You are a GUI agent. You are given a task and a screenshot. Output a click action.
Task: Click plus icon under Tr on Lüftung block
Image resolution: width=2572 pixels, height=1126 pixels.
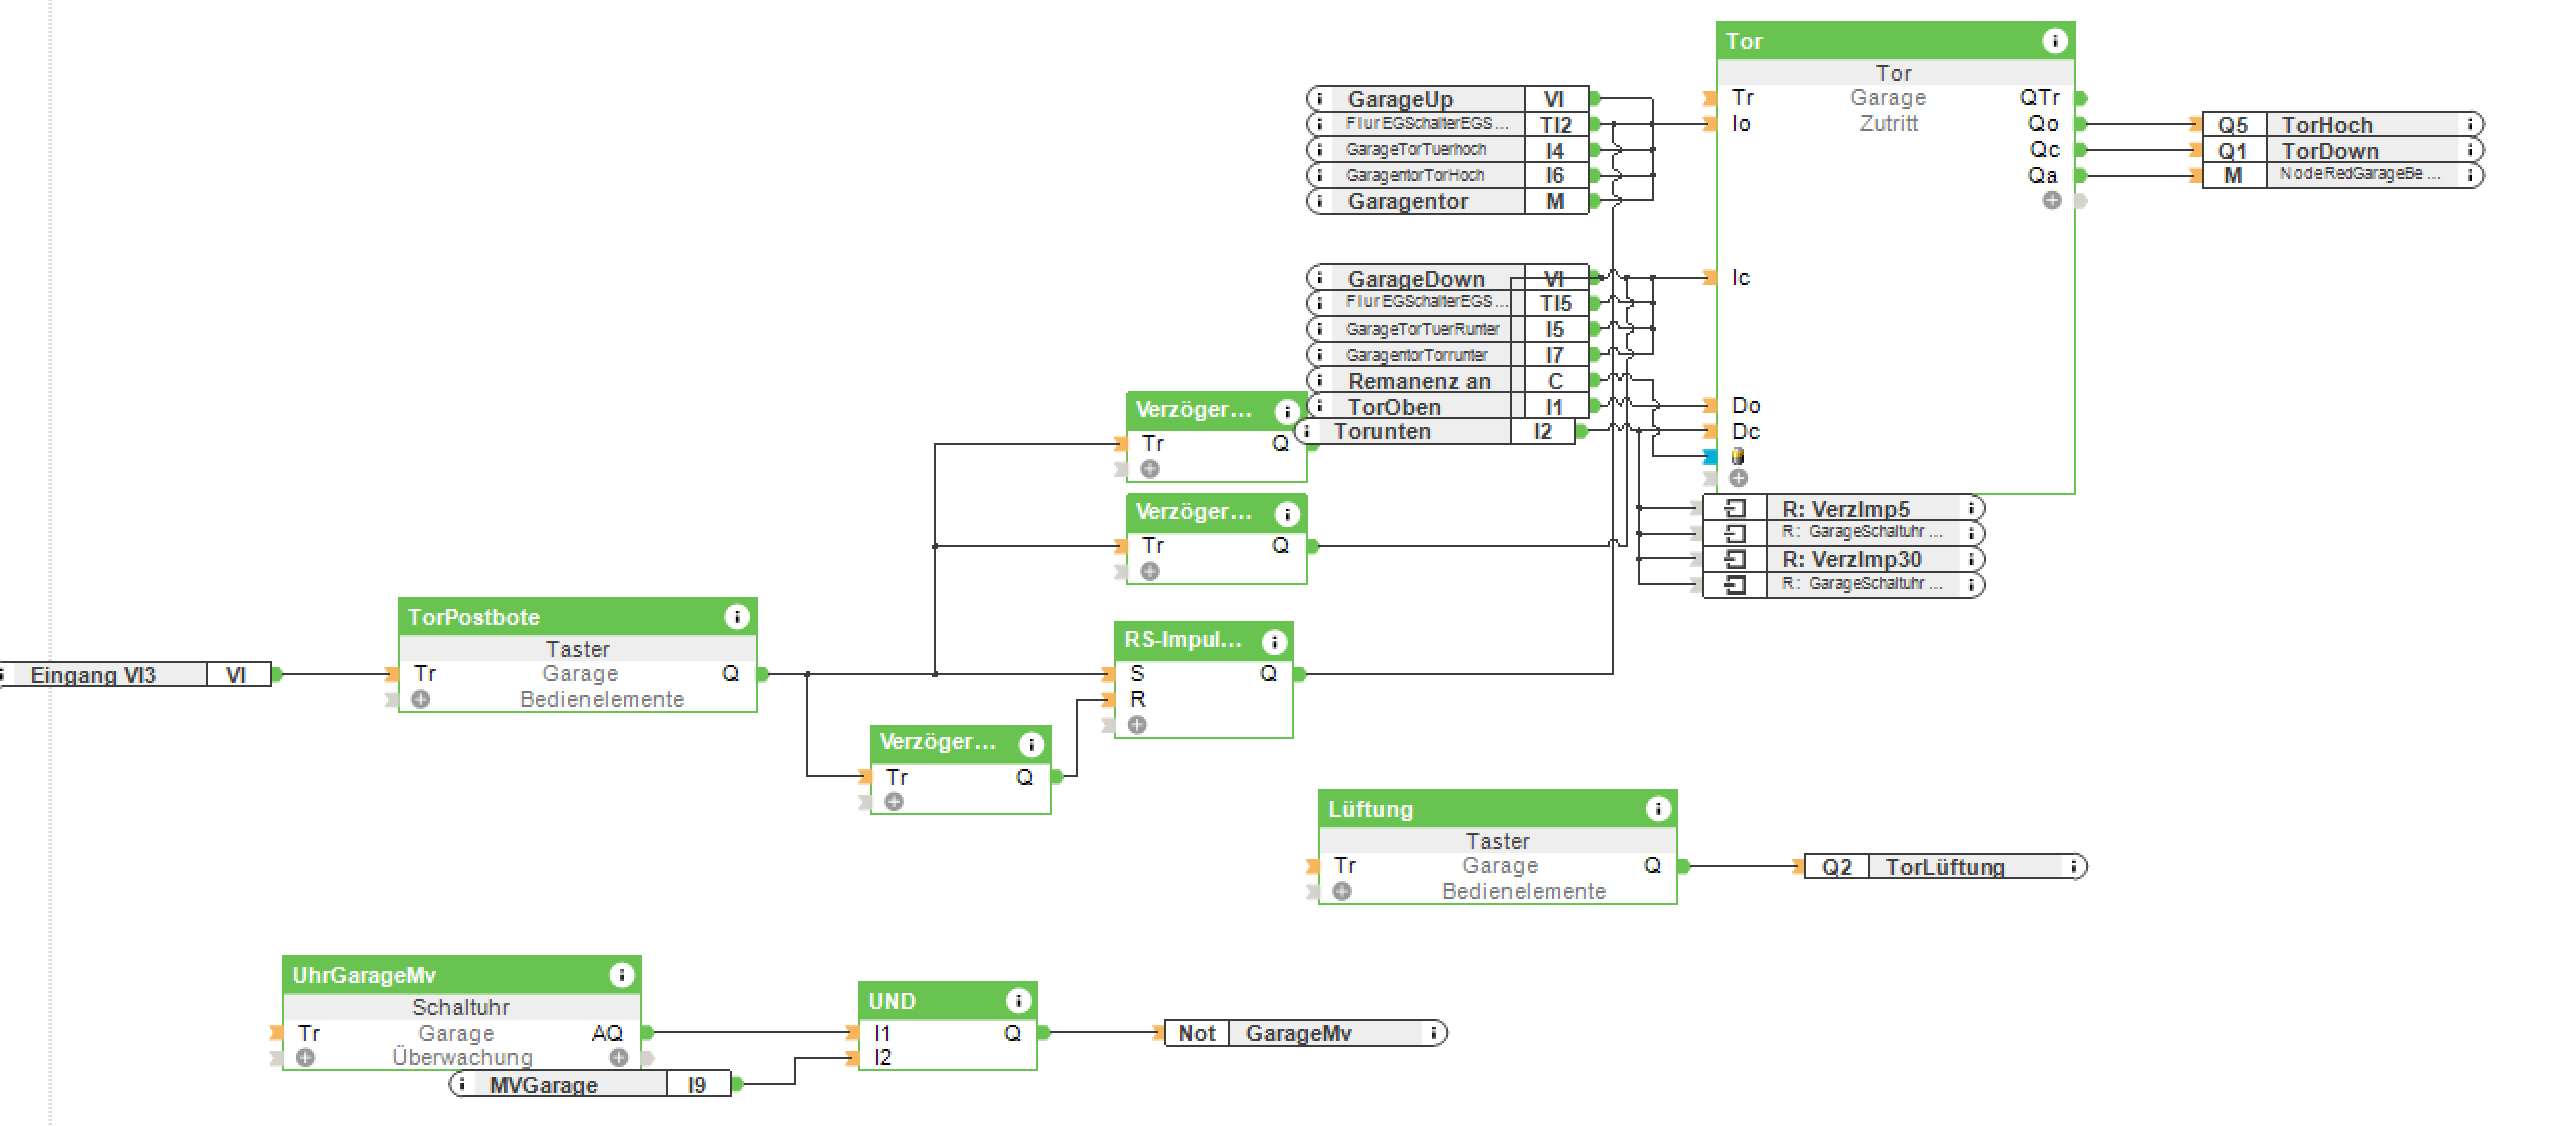[1342, 891]
